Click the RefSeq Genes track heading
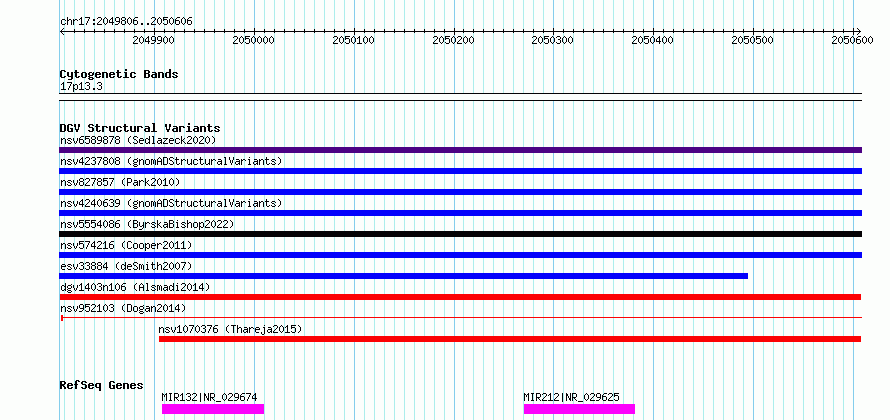890x420 pixels. click(x=102, y=385)
